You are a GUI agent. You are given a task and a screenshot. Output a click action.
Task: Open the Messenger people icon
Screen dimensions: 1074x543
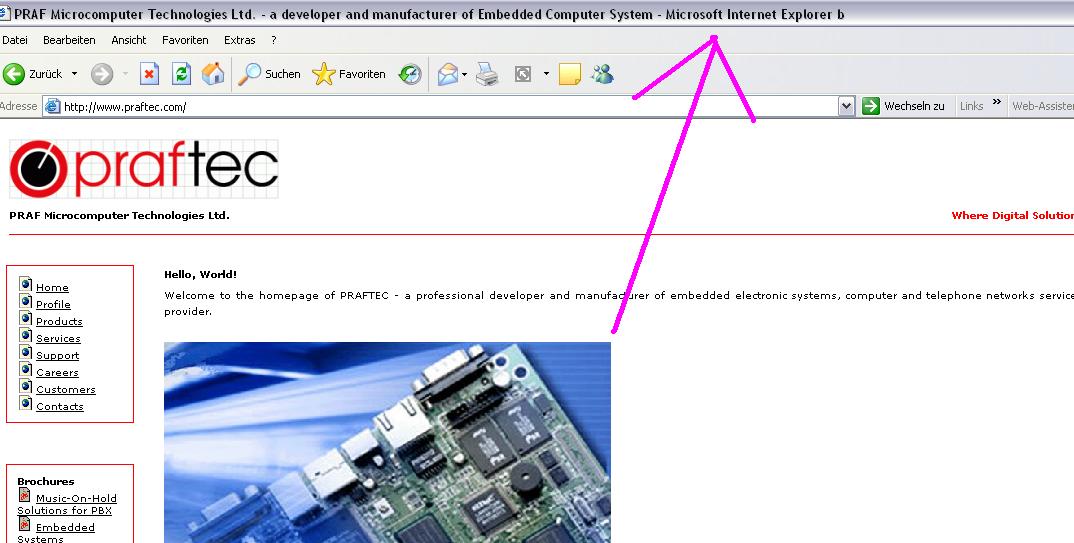[x=603, y=74]
